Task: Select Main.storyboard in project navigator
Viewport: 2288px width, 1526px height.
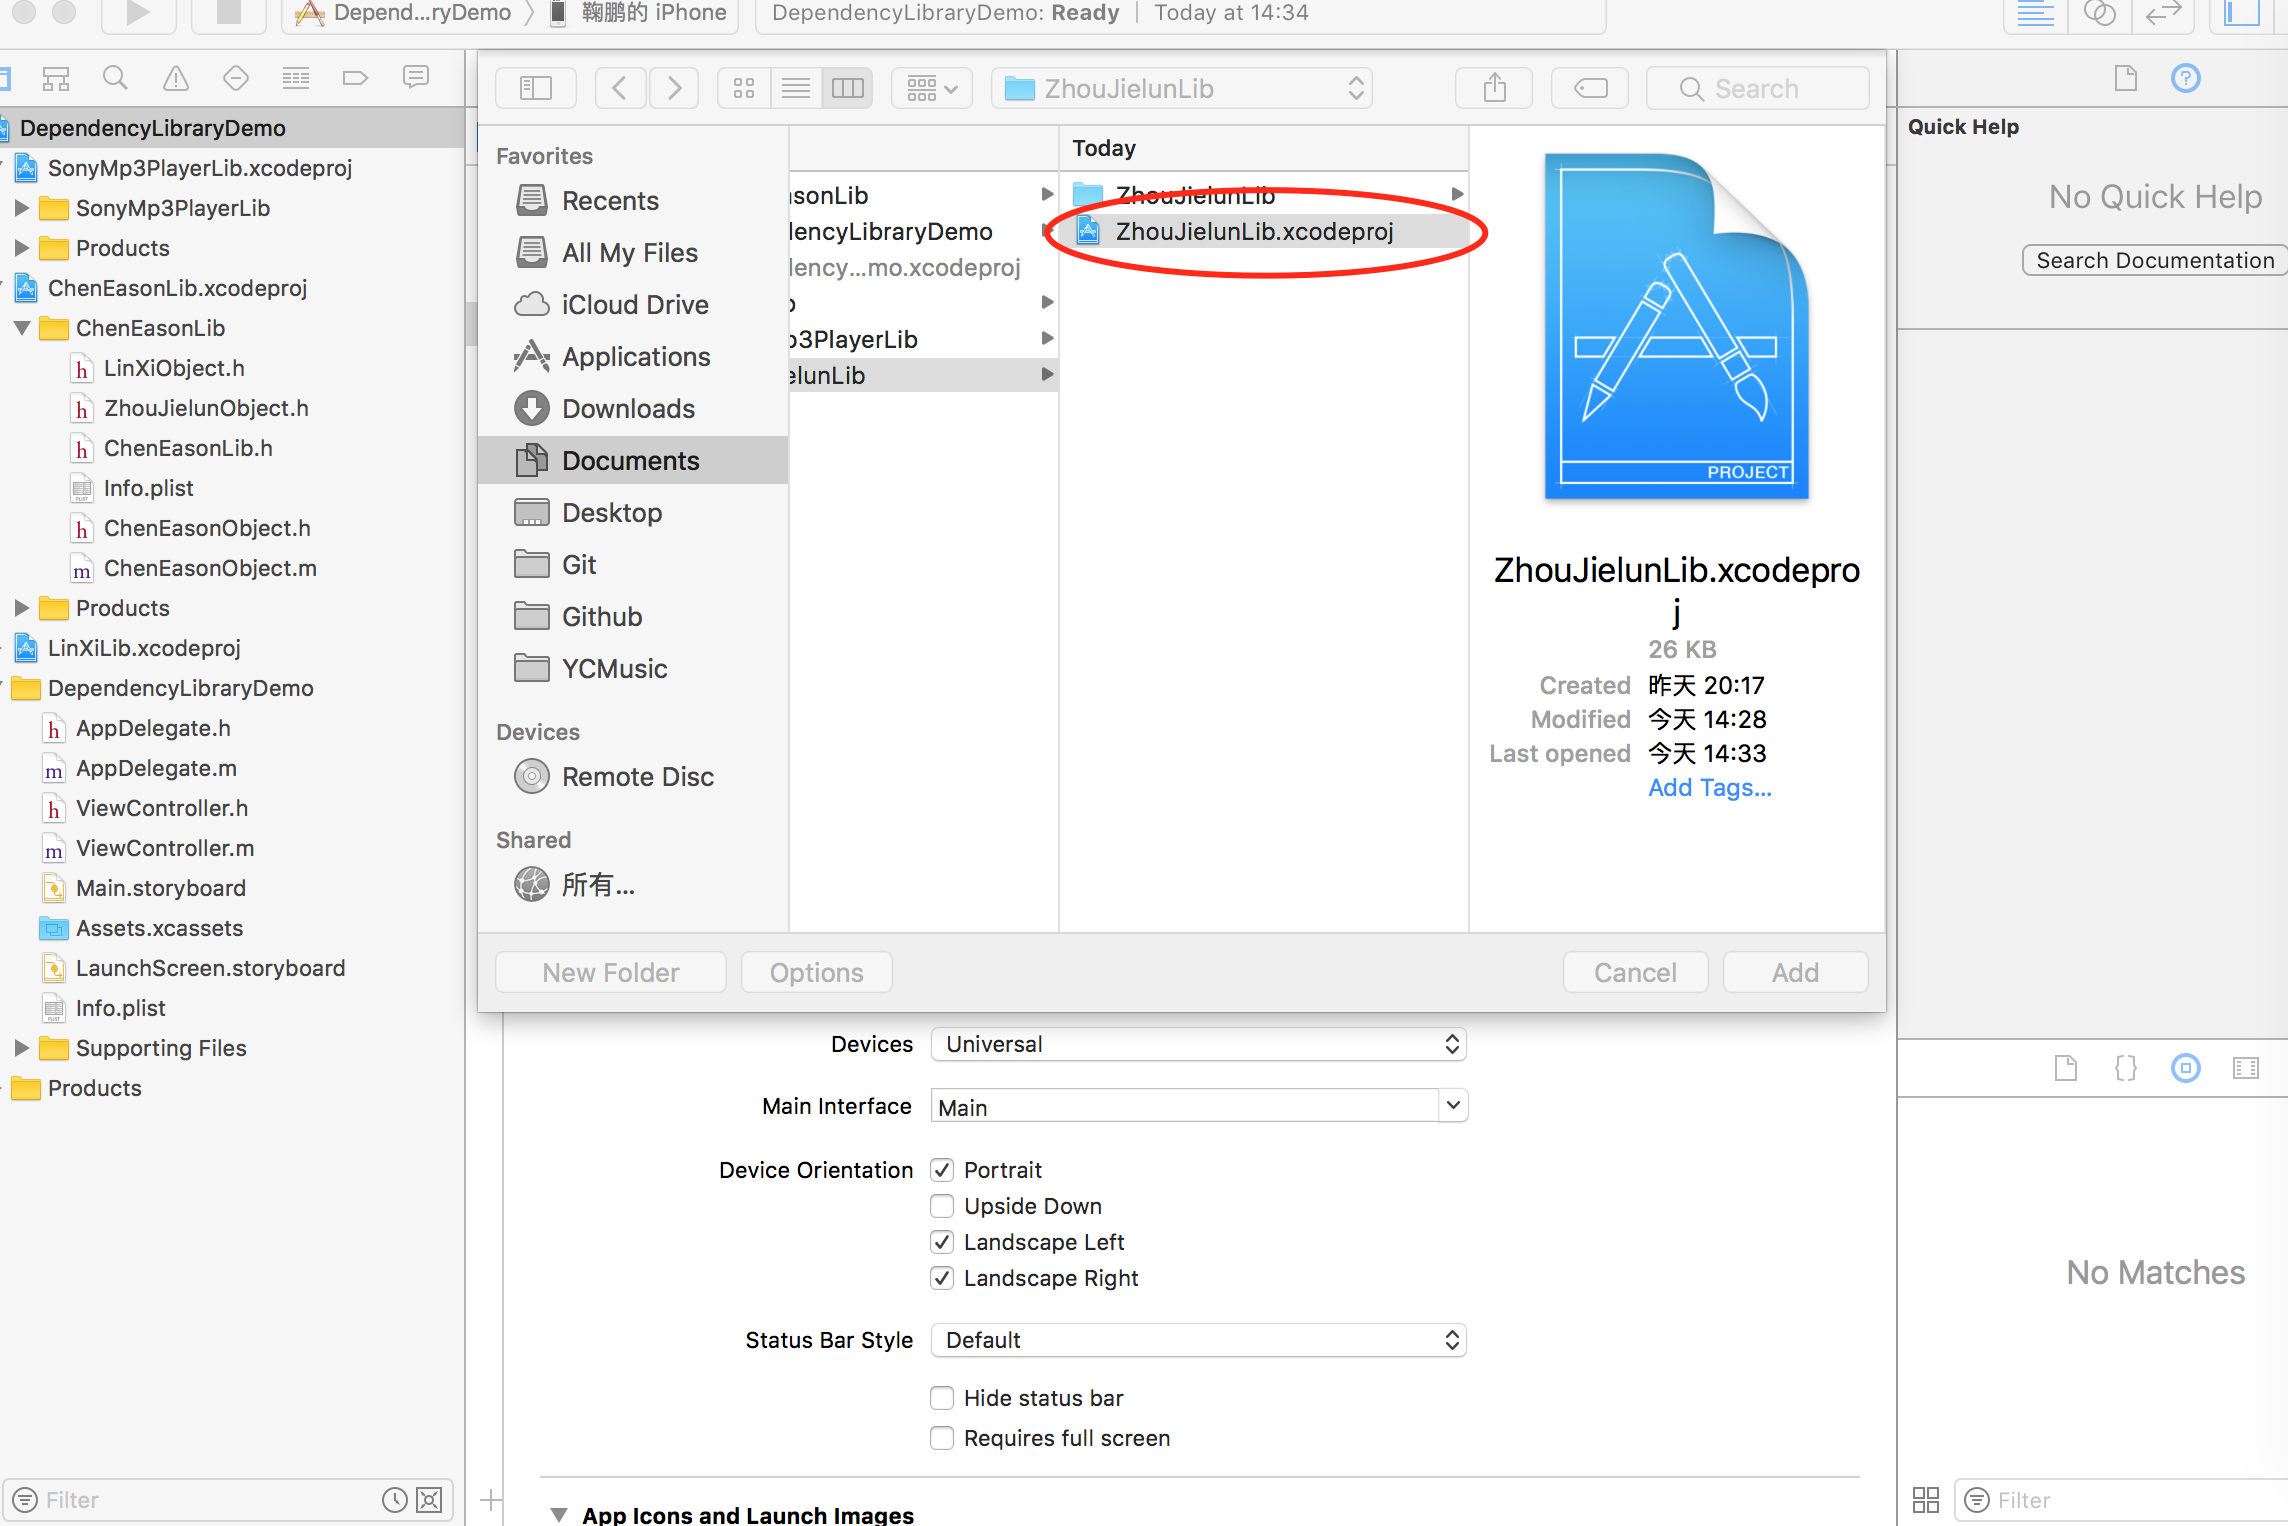Action: tap(160, 888)
